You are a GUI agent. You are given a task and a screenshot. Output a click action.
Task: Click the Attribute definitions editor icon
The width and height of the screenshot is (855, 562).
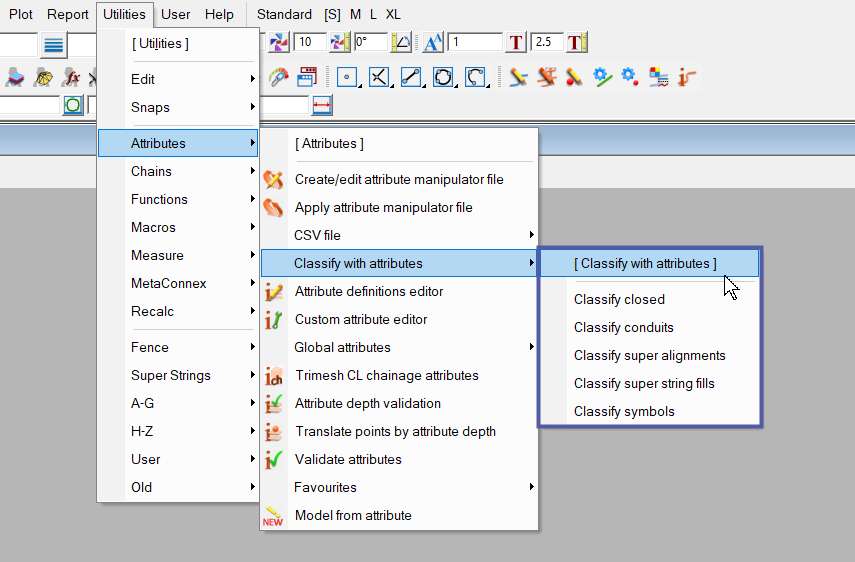click(273, 292)
